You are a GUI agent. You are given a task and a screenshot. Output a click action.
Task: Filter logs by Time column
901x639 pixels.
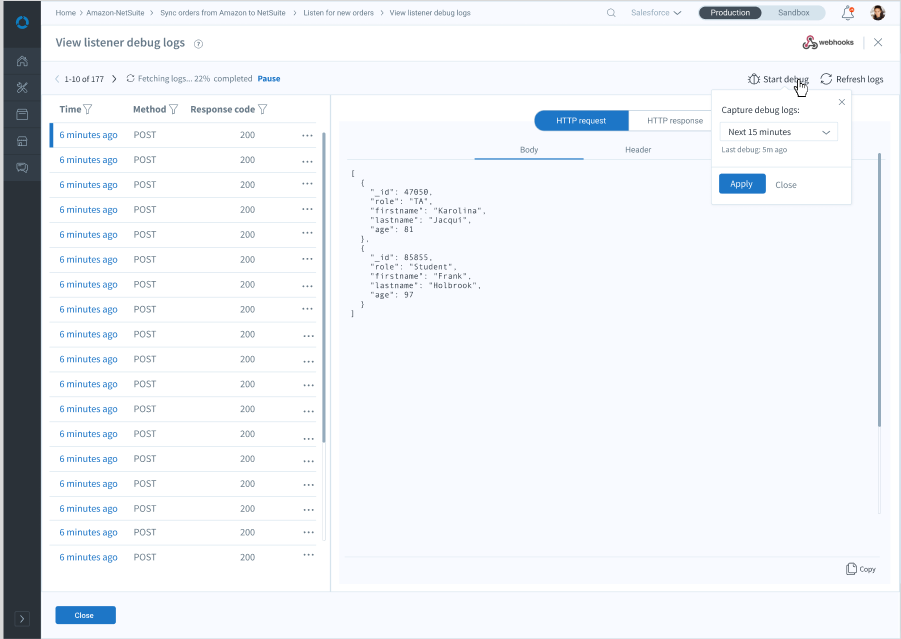88,109
